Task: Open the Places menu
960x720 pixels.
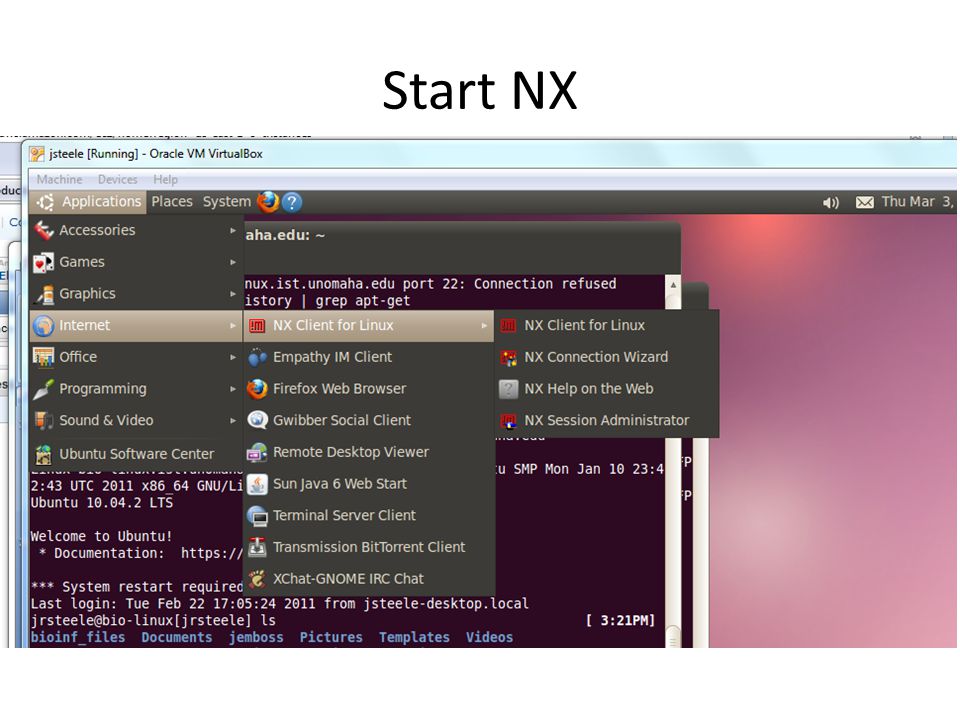Action: (x=172, y=202)
